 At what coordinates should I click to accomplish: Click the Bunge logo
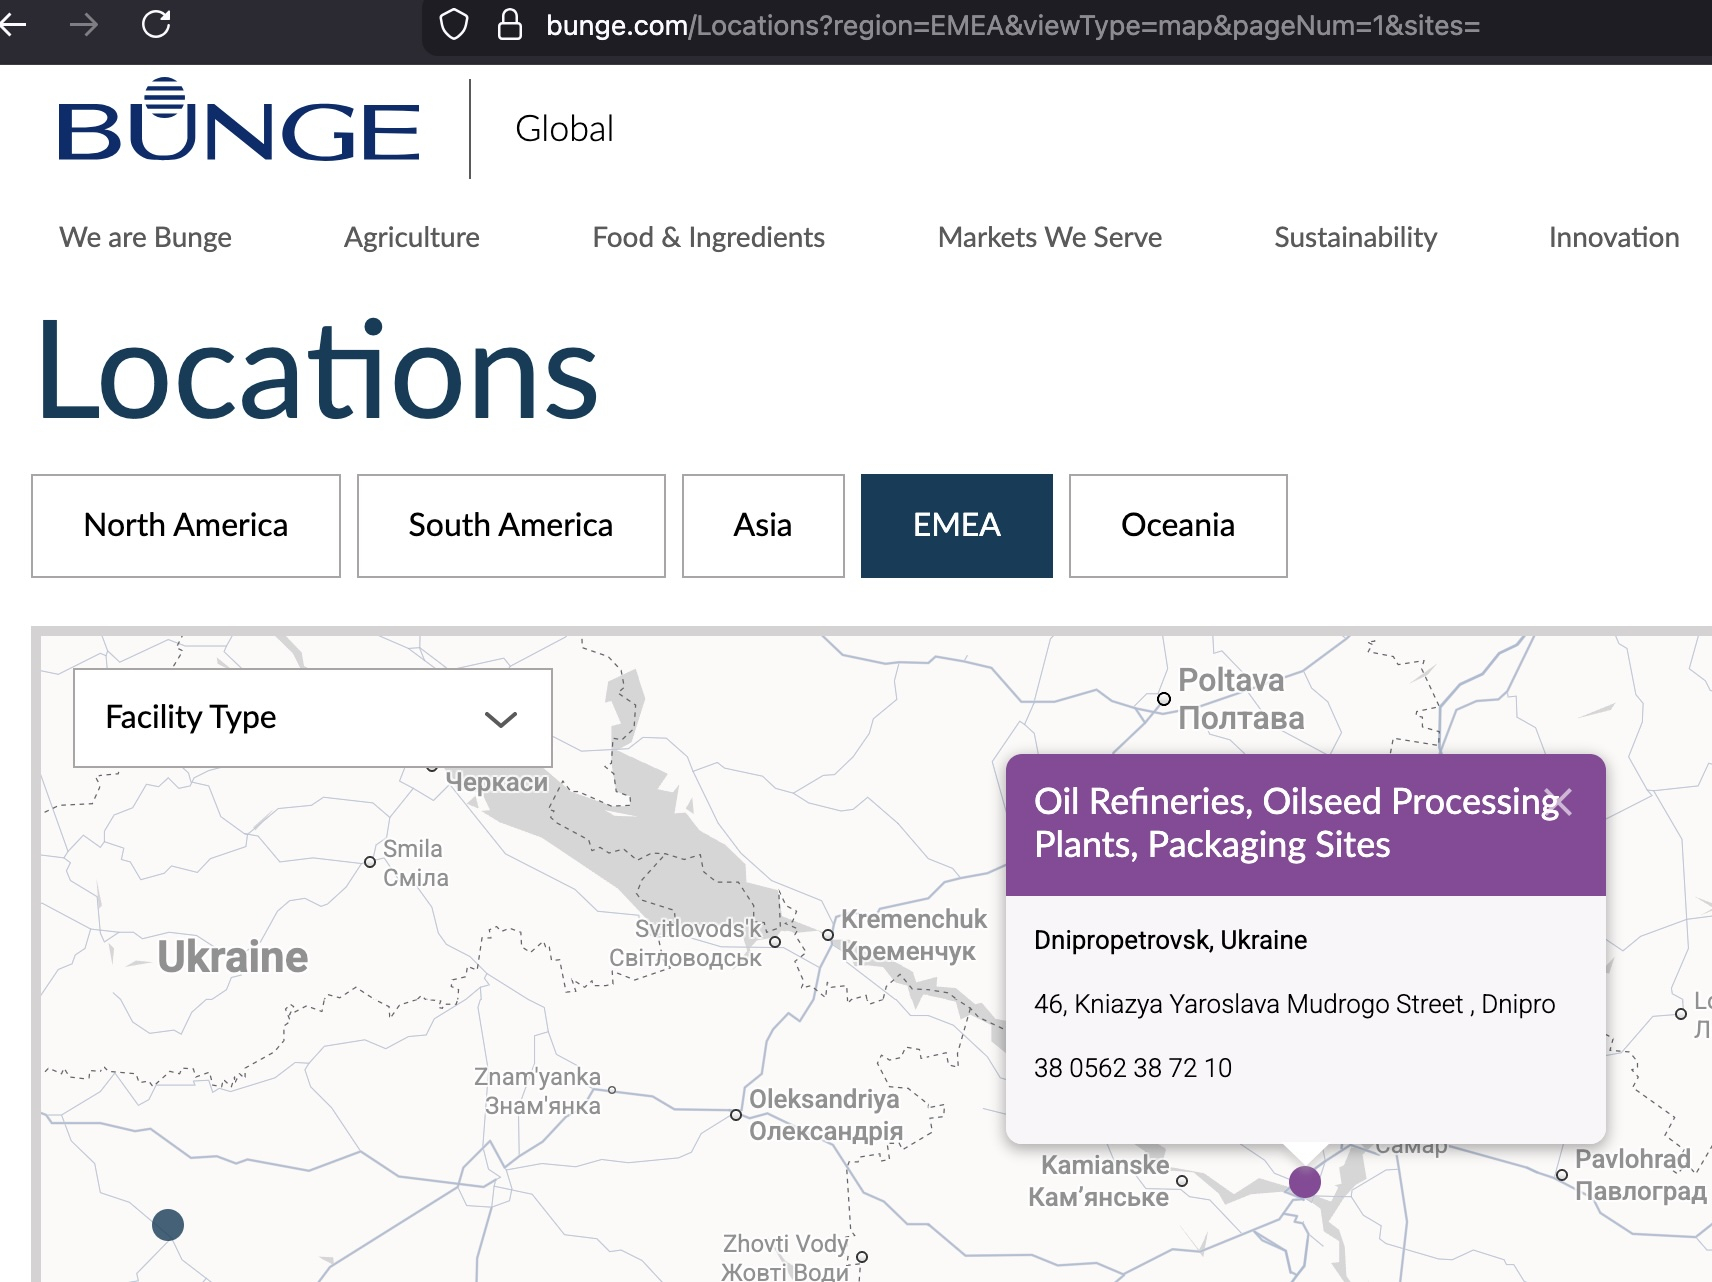point(239,124)
